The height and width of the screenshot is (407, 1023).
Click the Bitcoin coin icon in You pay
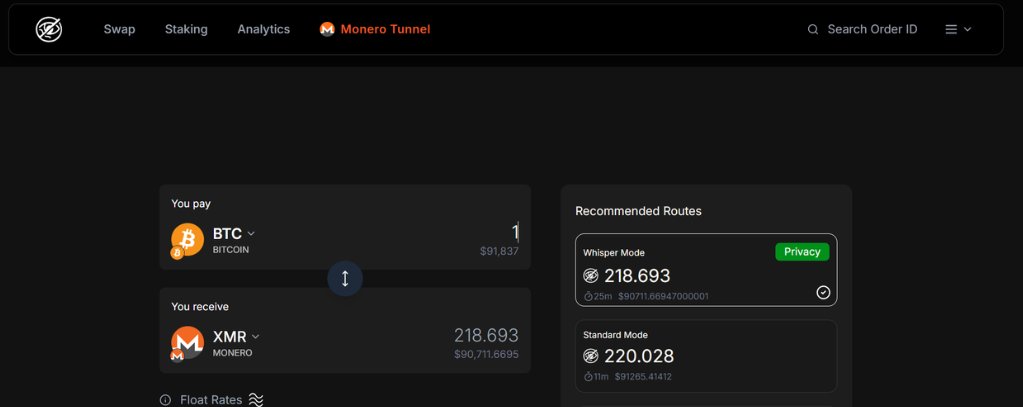(187, 241)
